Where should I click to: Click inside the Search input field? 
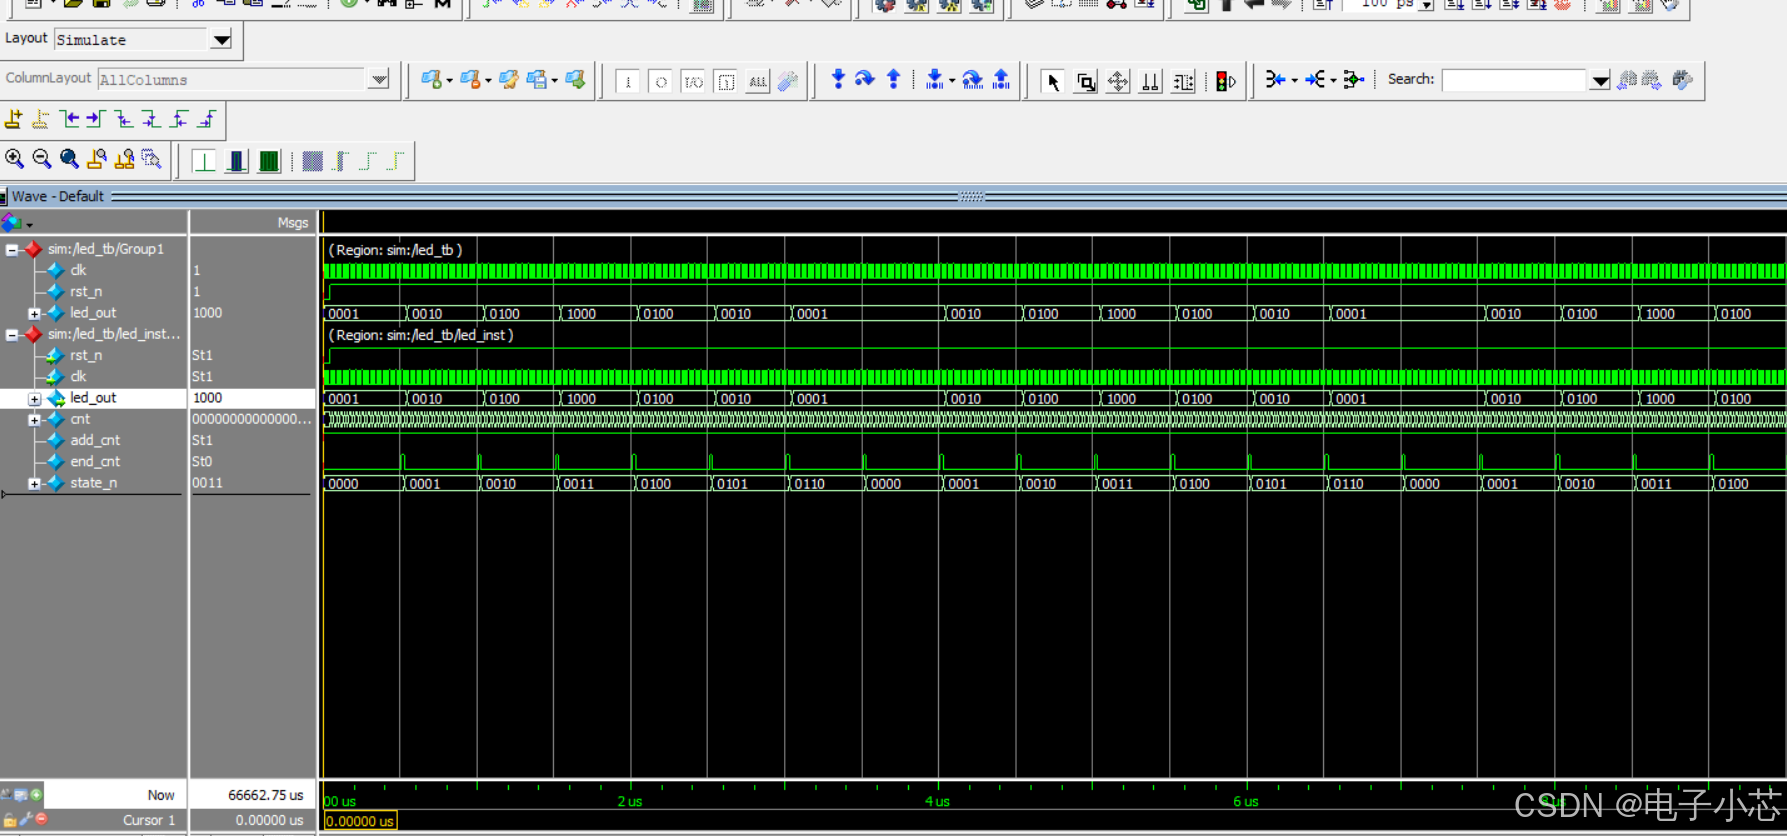point(1514,80)
